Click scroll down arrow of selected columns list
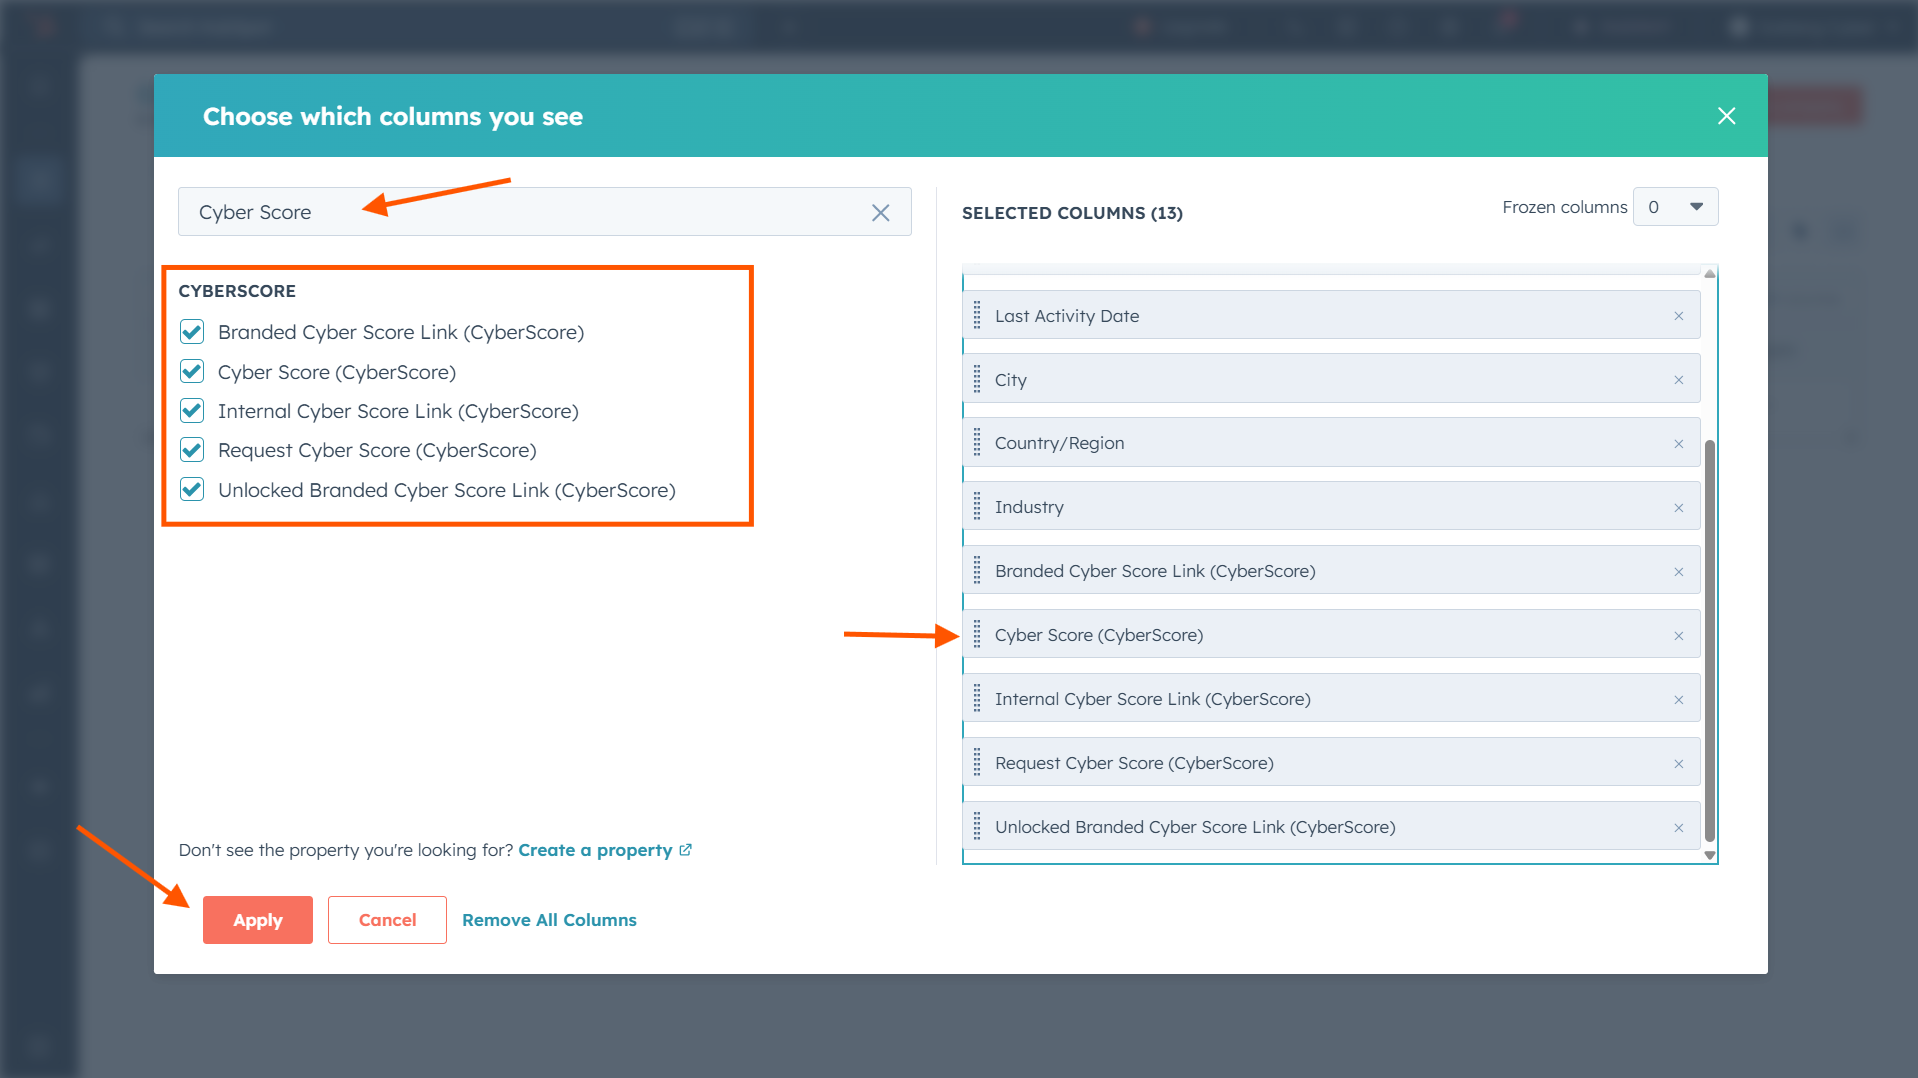Image resolution: width=1918 pixels, height=1078 pixels. point(1710,855)
